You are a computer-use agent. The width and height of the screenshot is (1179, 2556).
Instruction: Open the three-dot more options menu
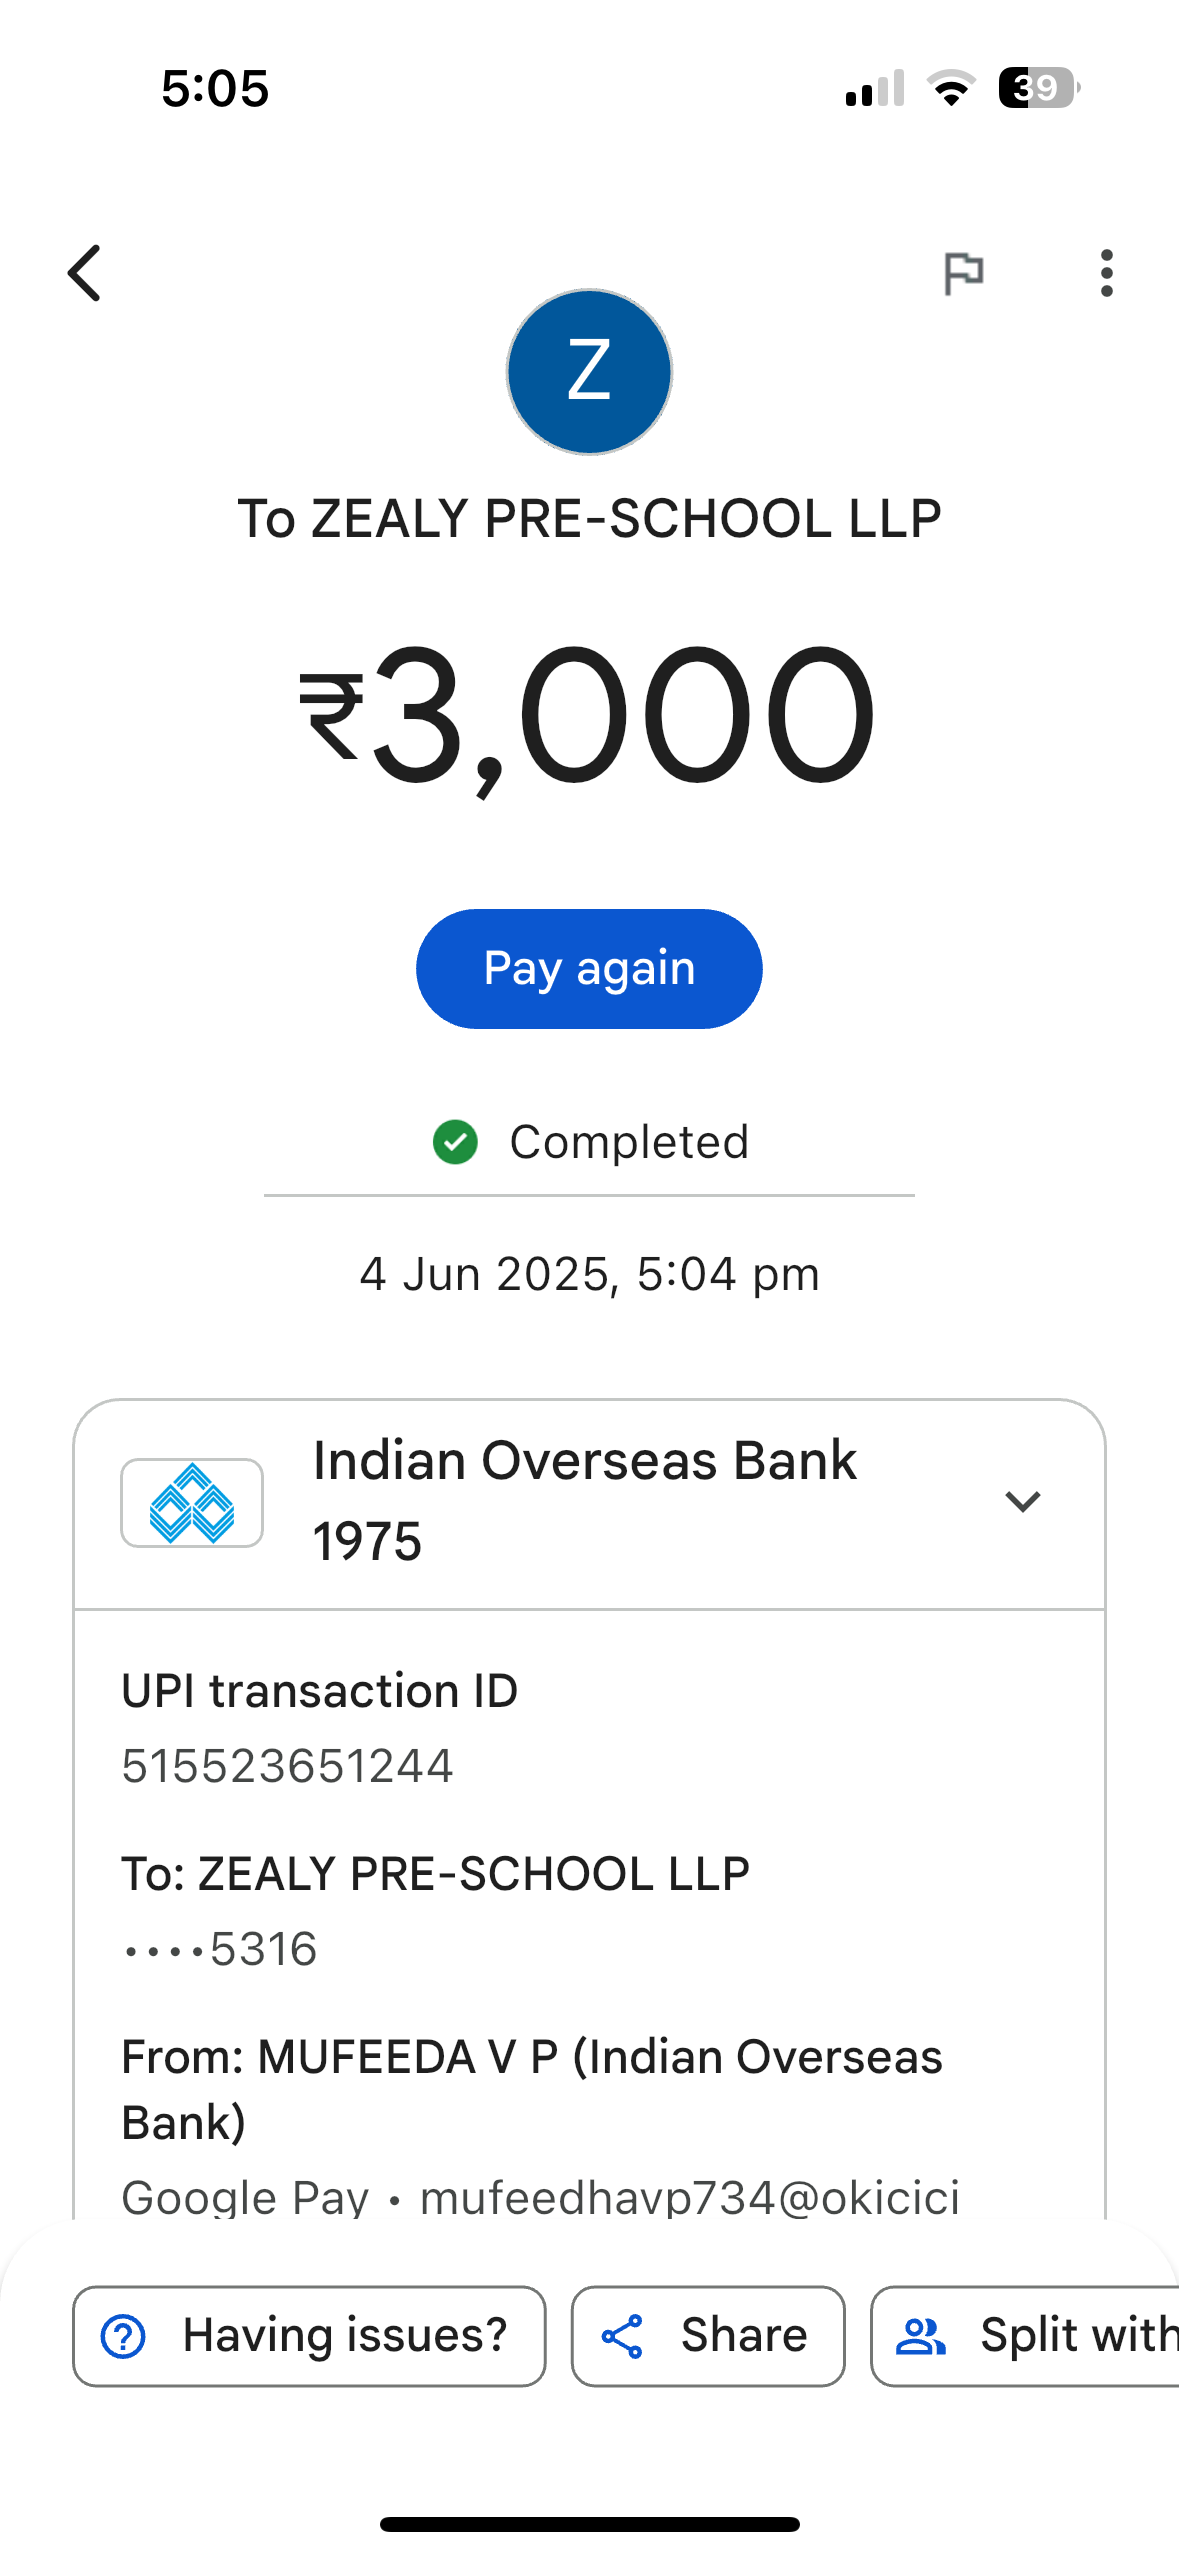[x=1106, y=273]
